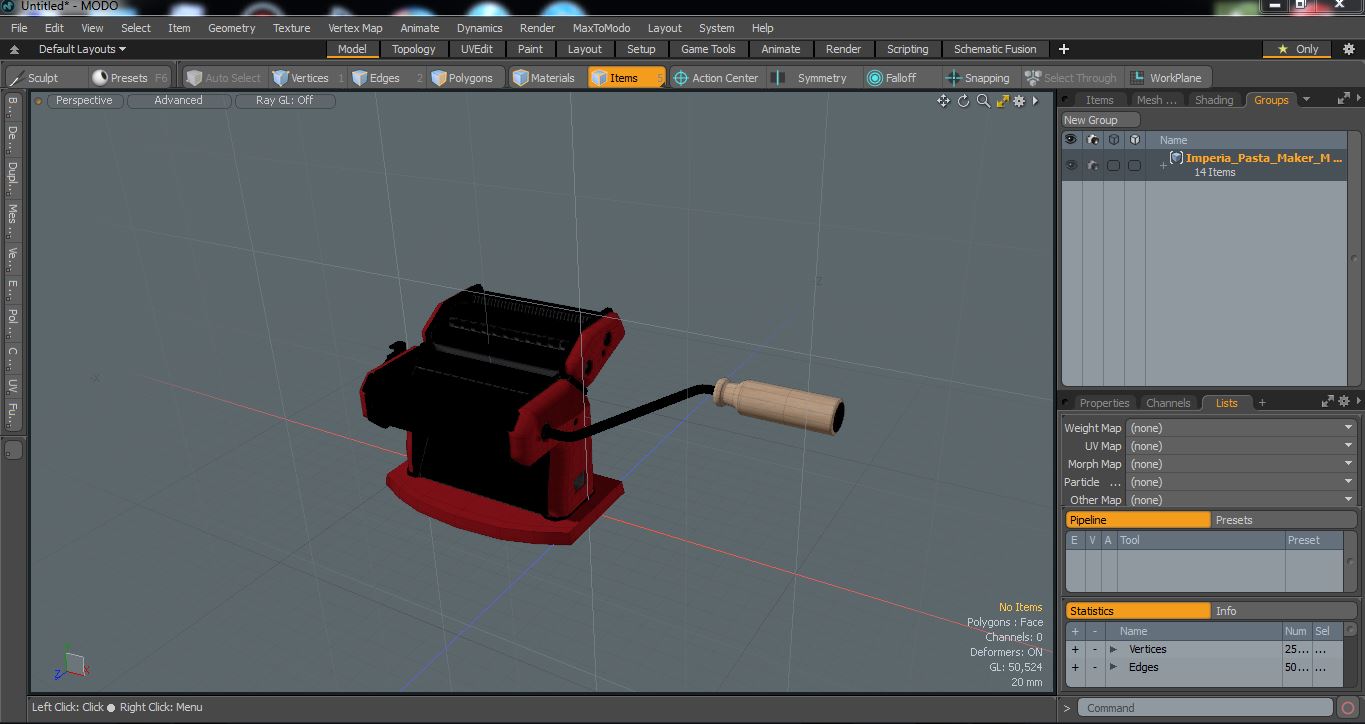Toggle the star Only layout filter
This screenshot has height=724, width=1365.
1297,49
